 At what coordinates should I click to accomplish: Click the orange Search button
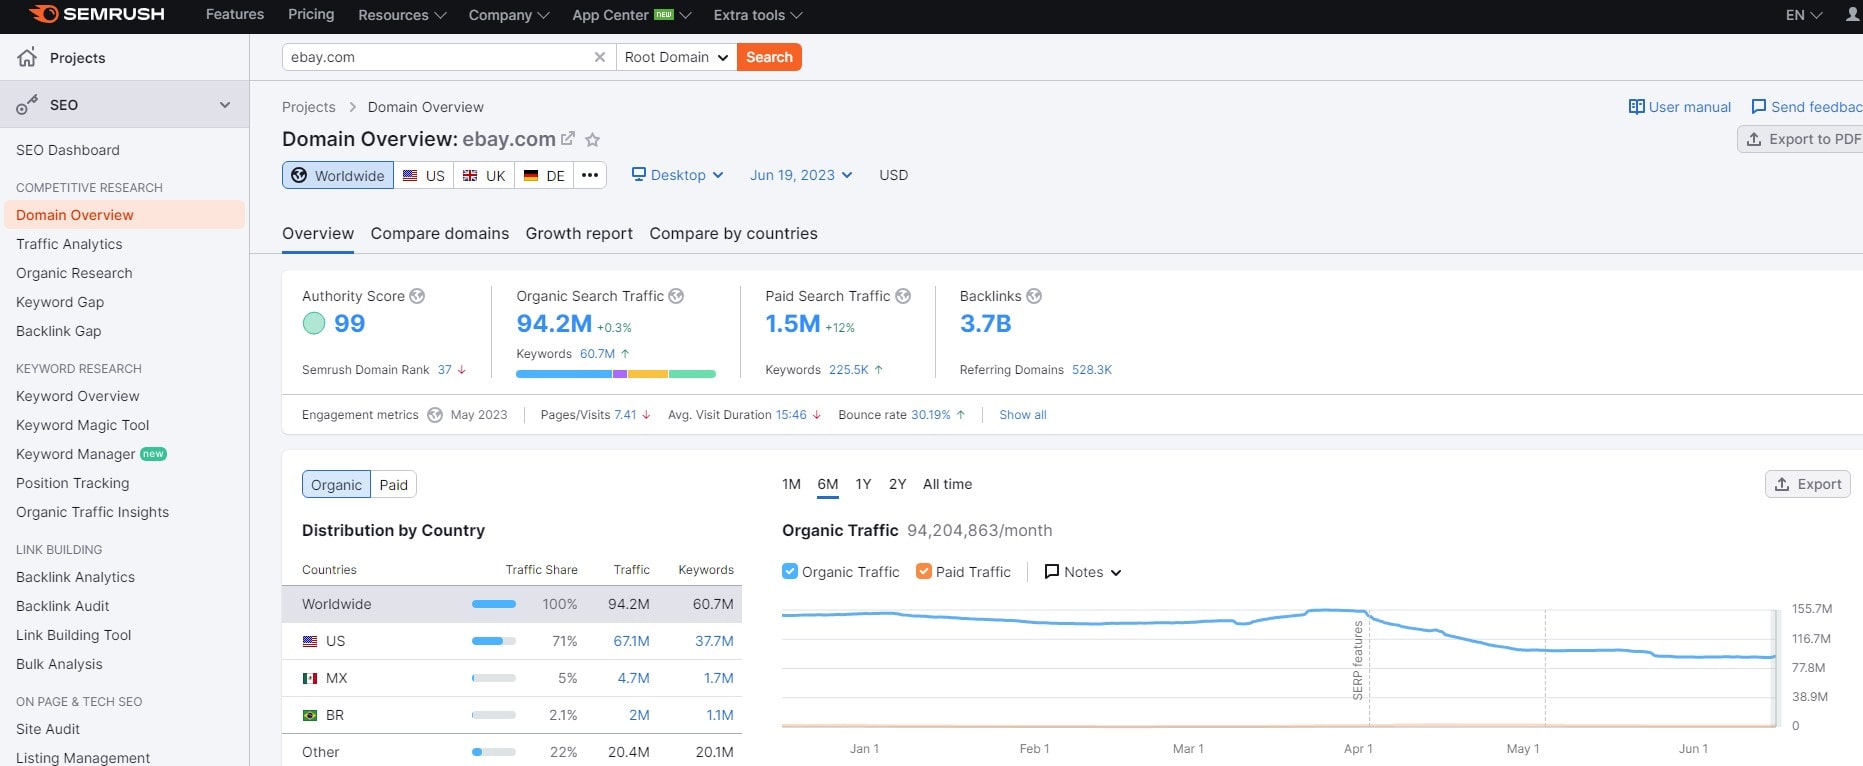coord(769,57)
